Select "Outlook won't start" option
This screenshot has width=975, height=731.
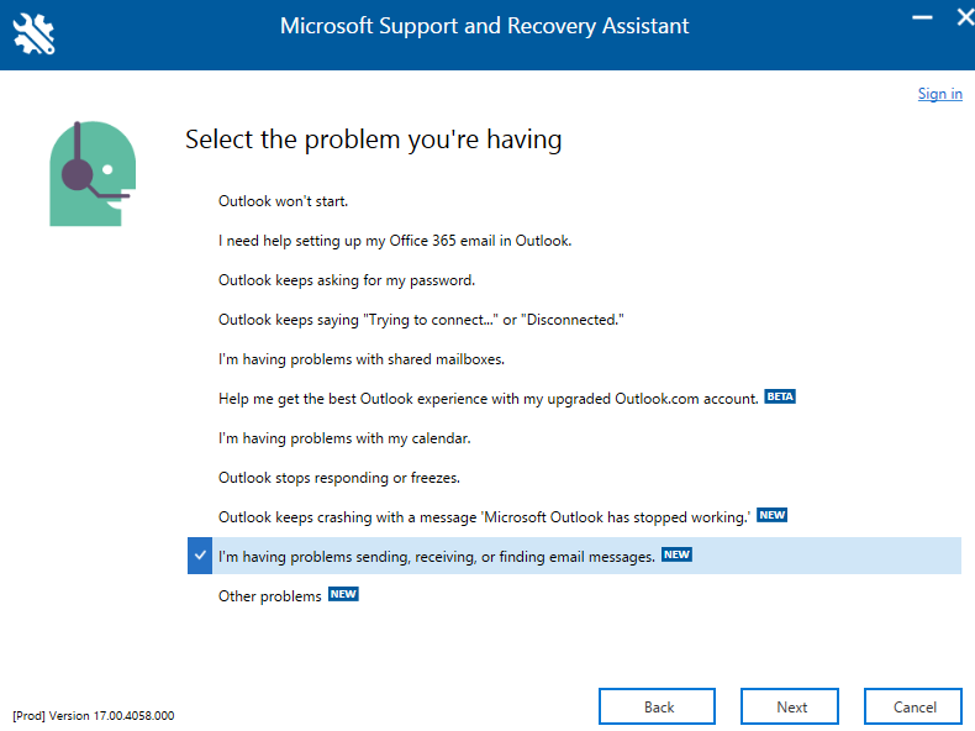[283, 201]
